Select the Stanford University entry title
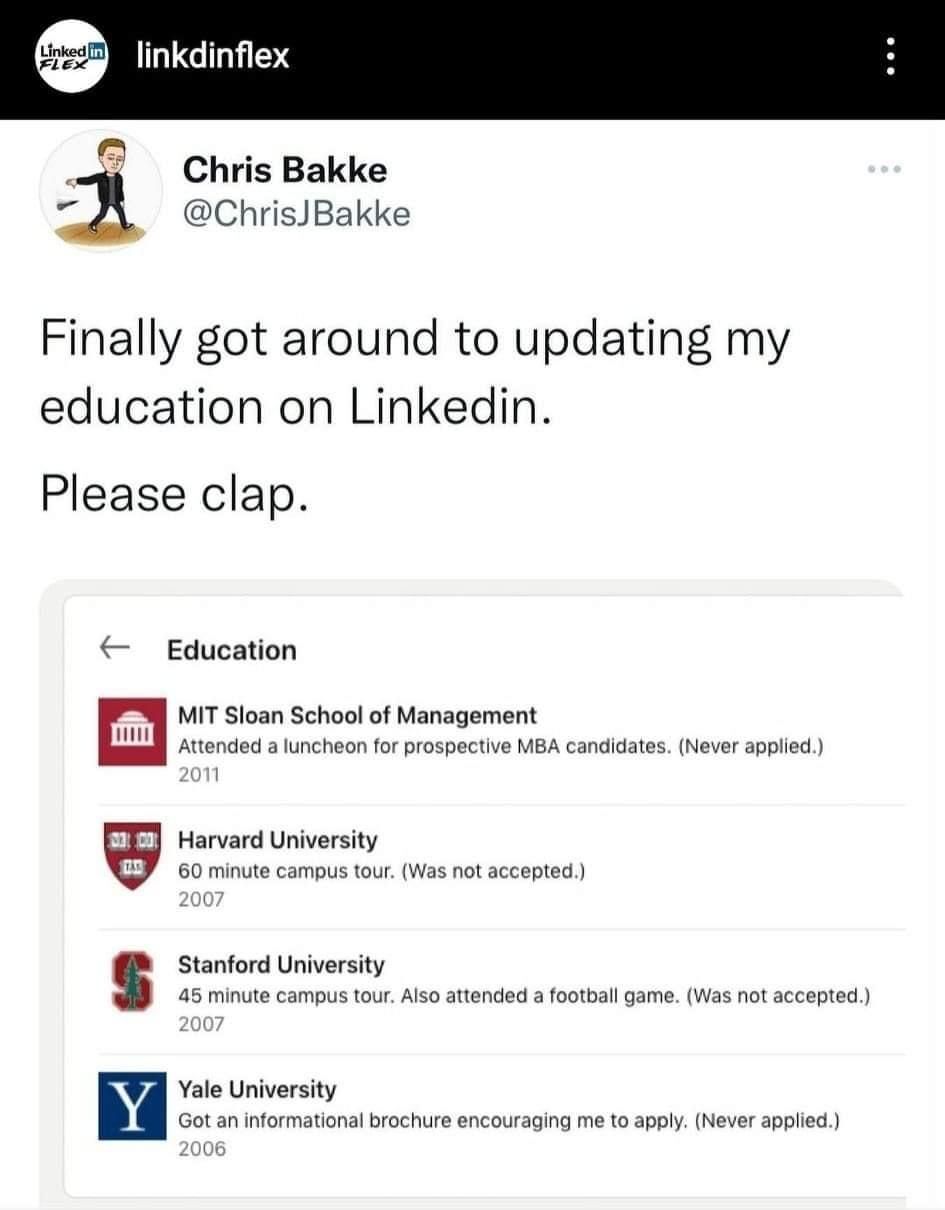The image size is (945, 1210). 281,964
